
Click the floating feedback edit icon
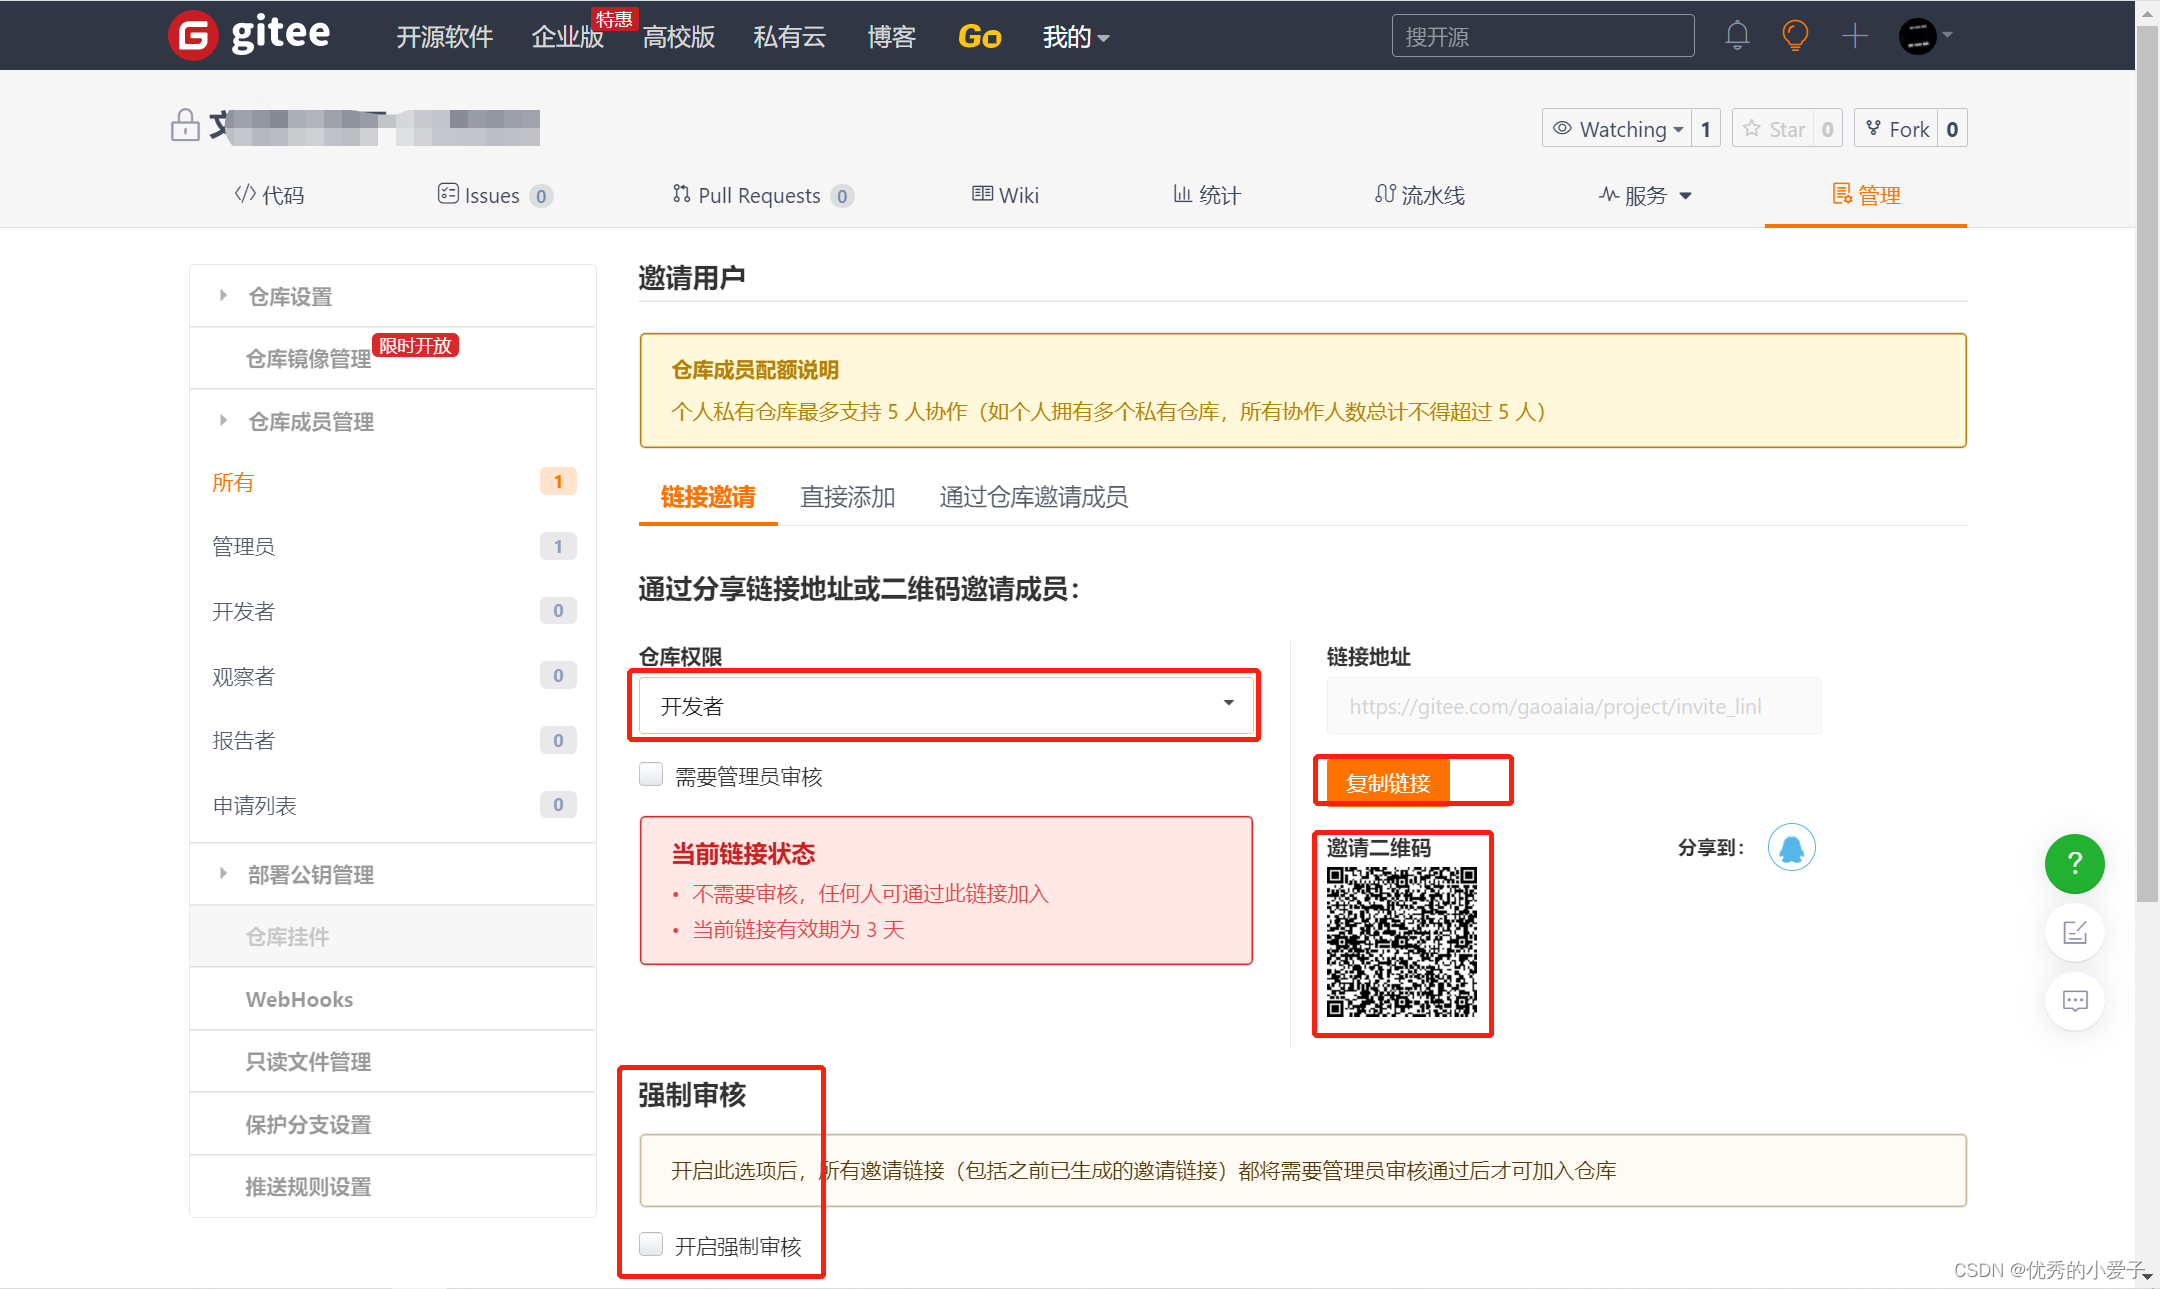tap(2075, 932)
